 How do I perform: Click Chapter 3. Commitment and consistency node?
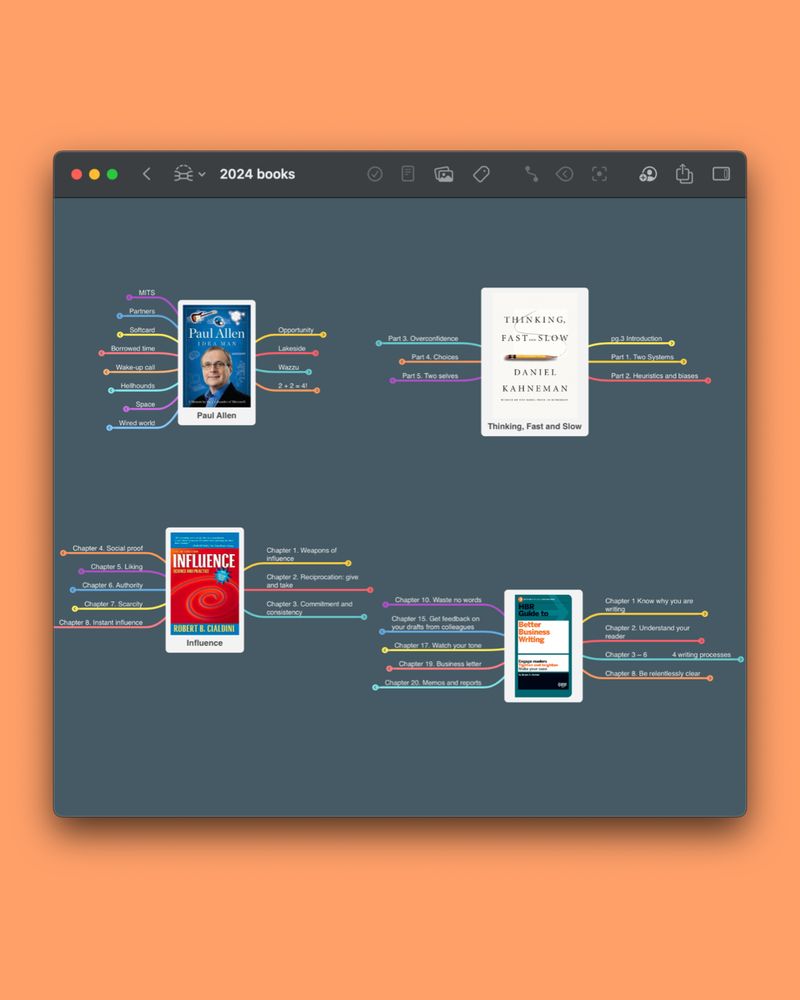pyautogui.click(x=309, y=608)
